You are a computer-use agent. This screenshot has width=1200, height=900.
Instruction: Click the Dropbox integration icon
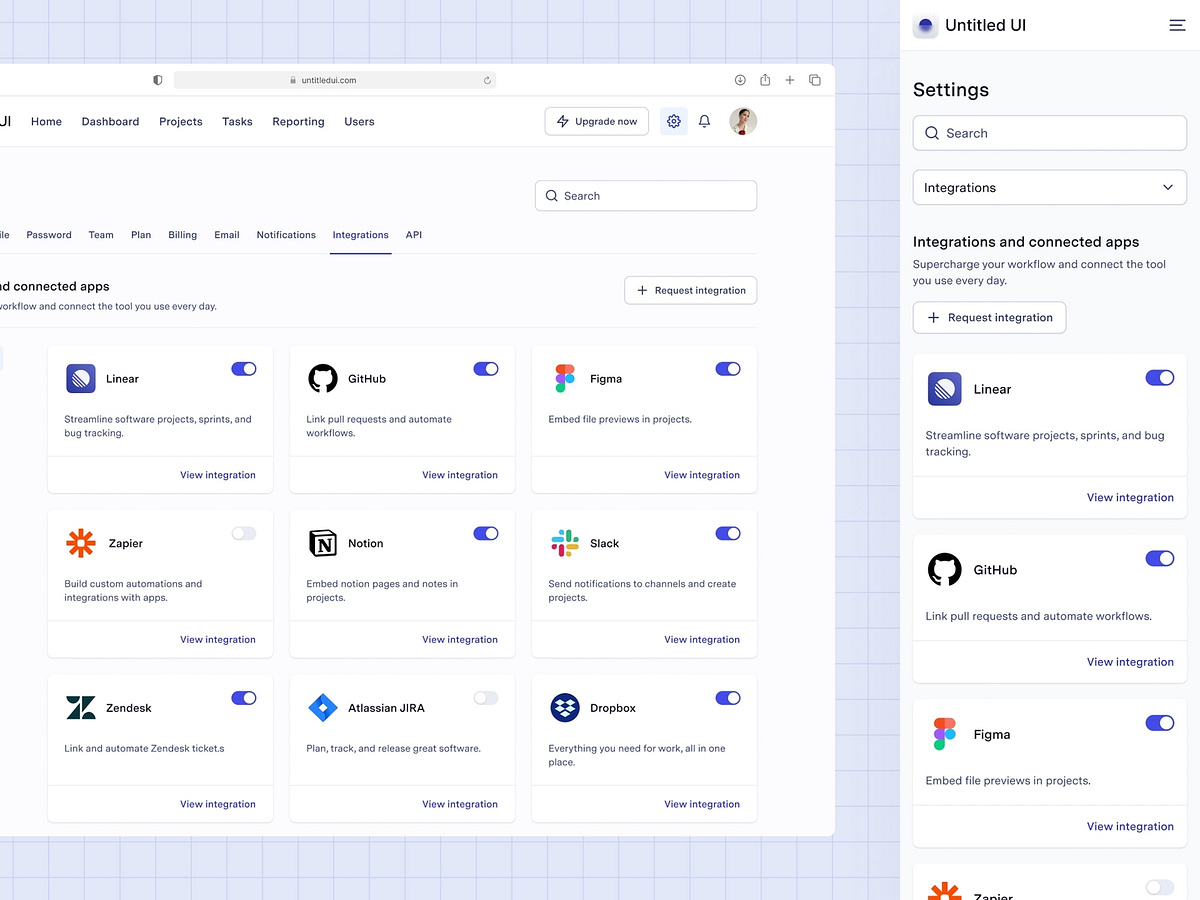pos(564,707)
